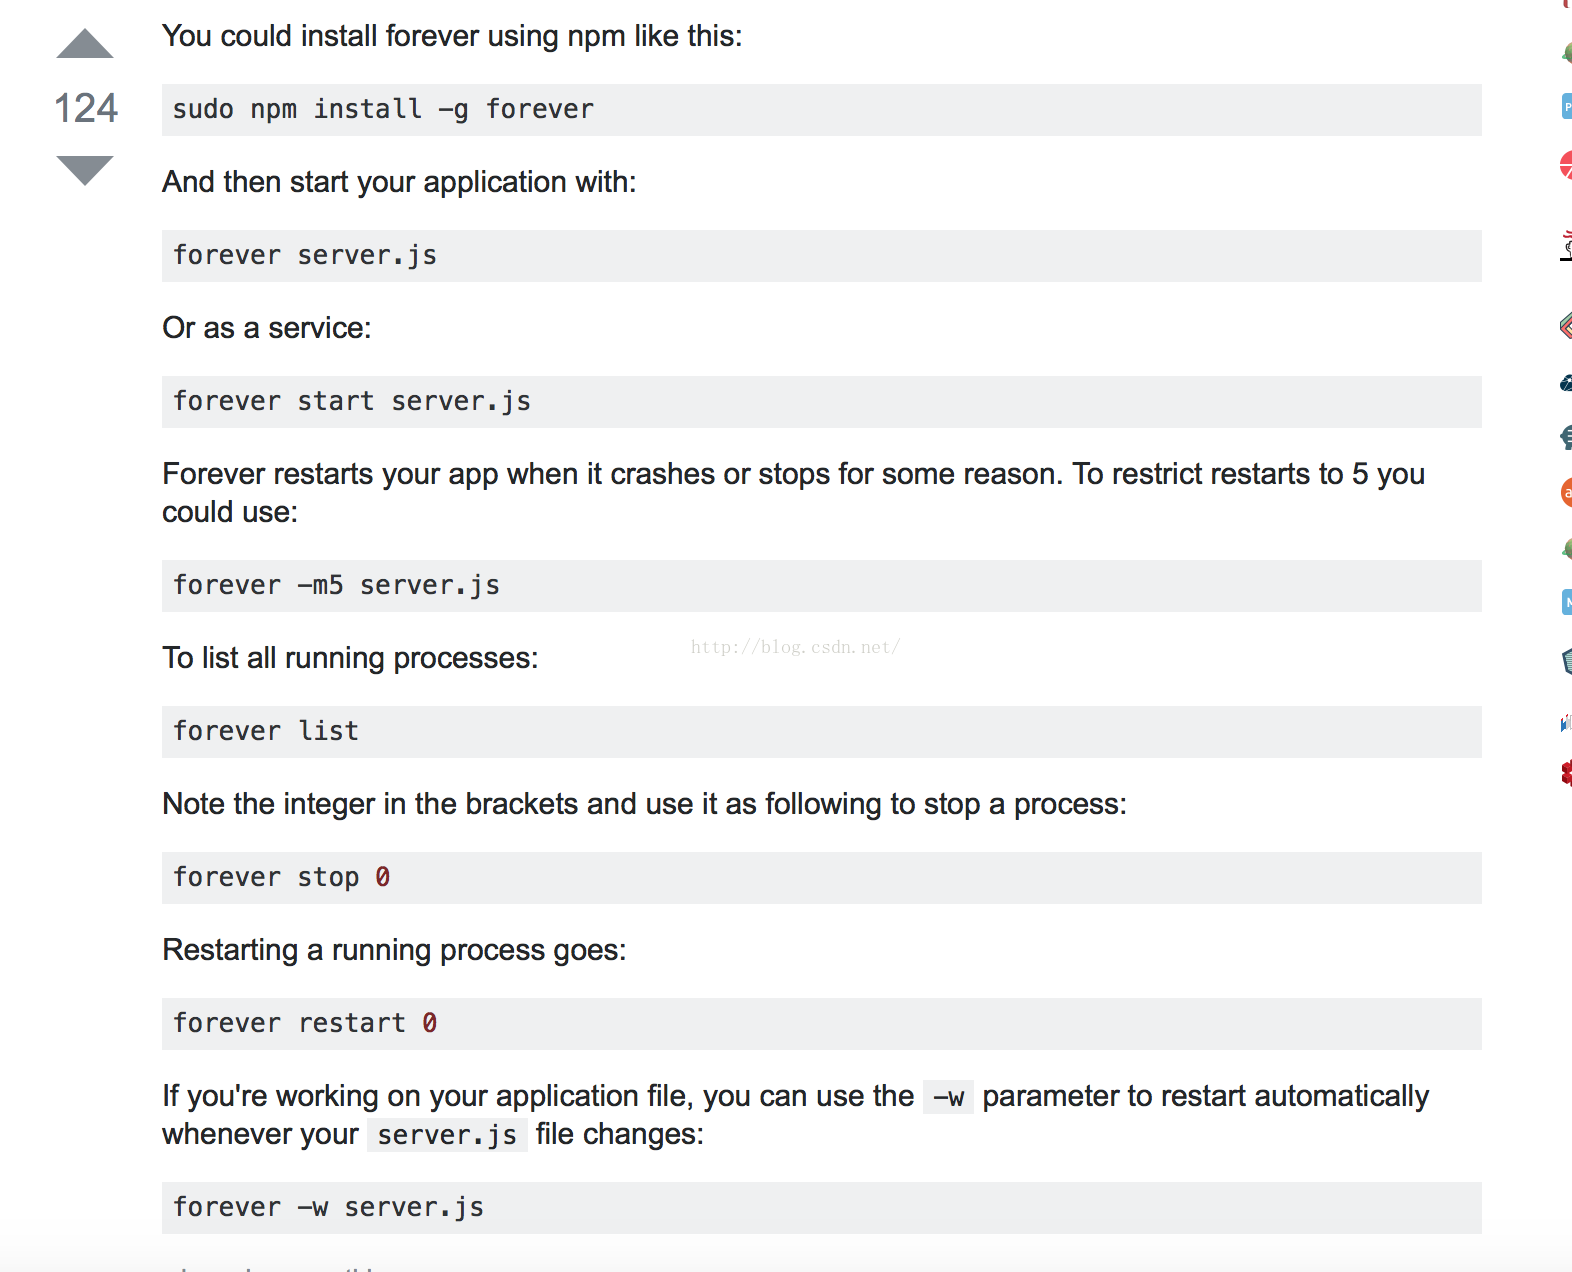This screenshot has width=1572, height=1272.
Task: Open the dark teal head icon at right
Action: (x=1566, y=437)
